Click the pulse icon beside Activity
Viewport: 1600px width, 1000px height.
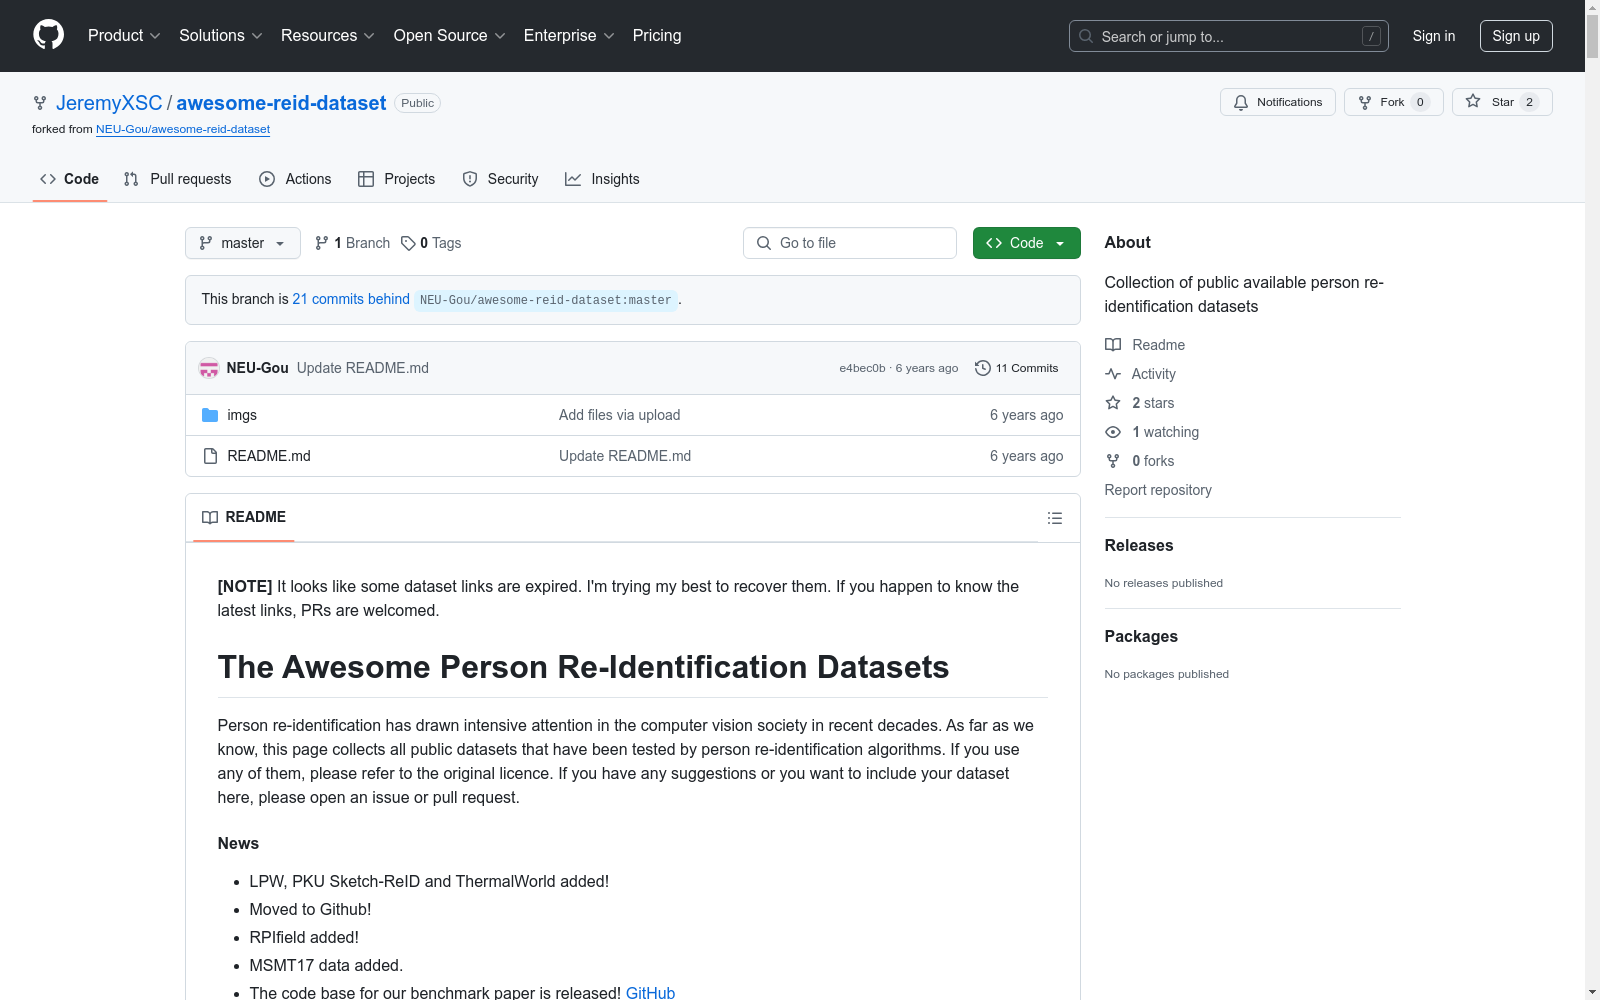tap(1113, 374)
